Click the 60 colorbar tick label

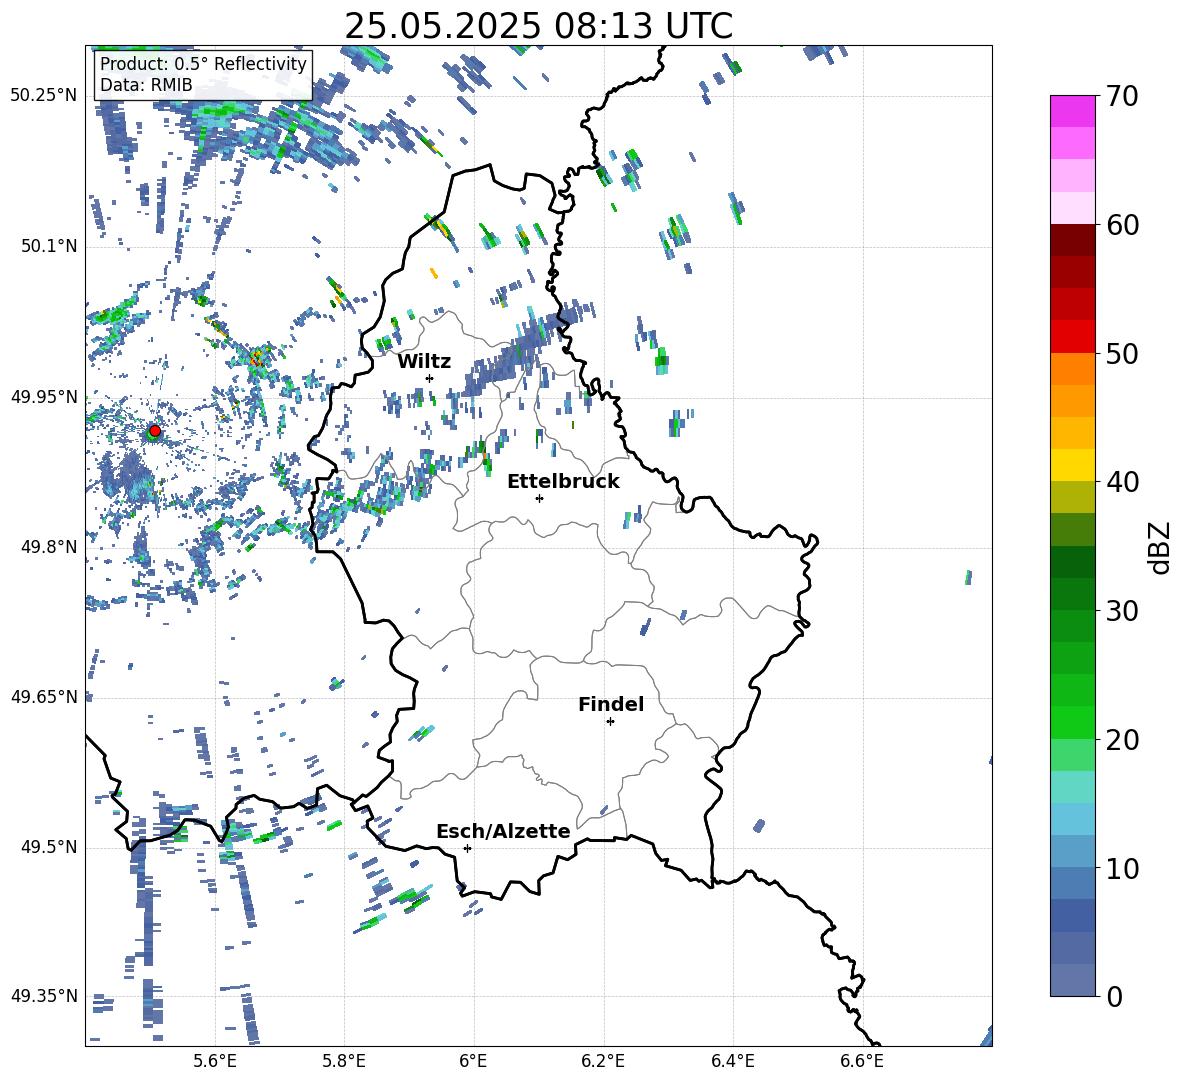tap(1123, 225)
